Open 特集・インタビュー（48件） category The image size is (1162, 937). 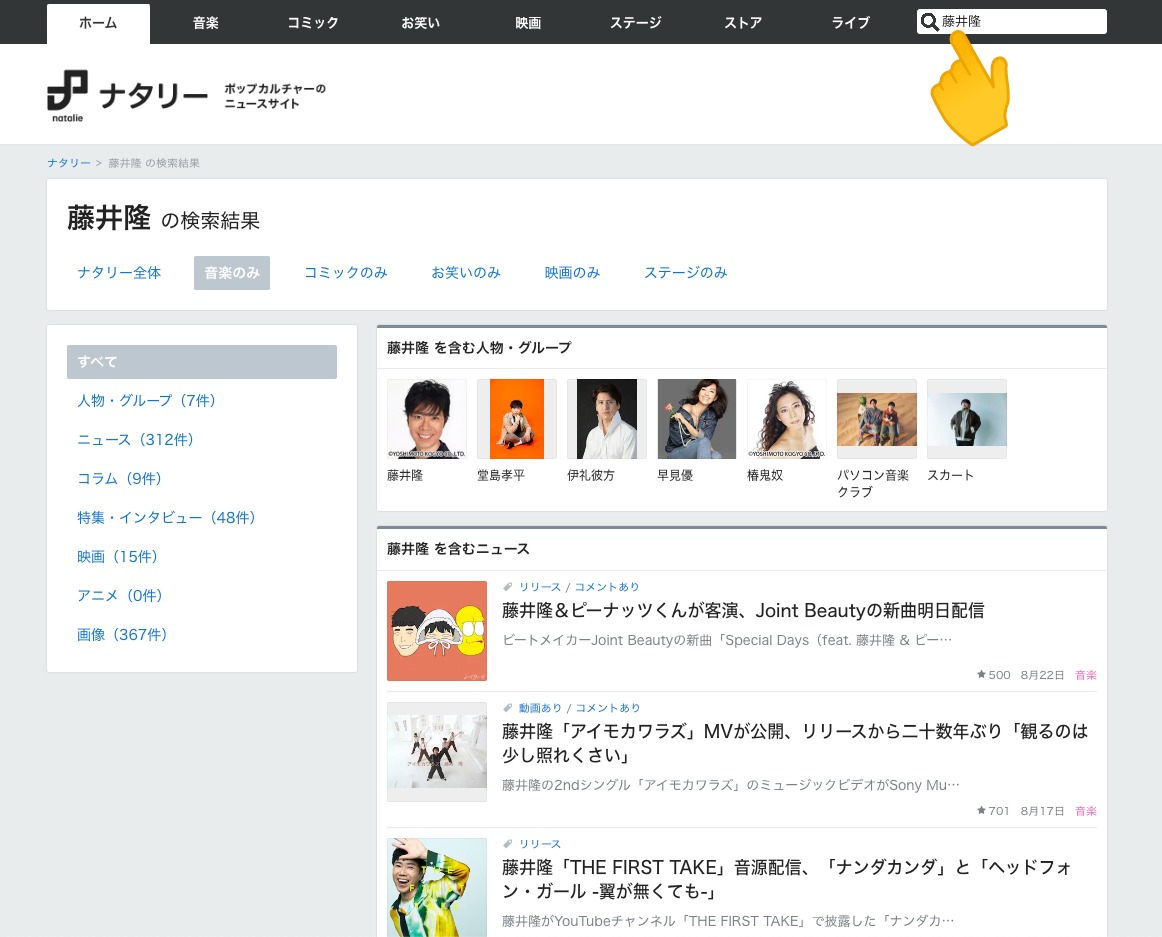pos(166,518)
